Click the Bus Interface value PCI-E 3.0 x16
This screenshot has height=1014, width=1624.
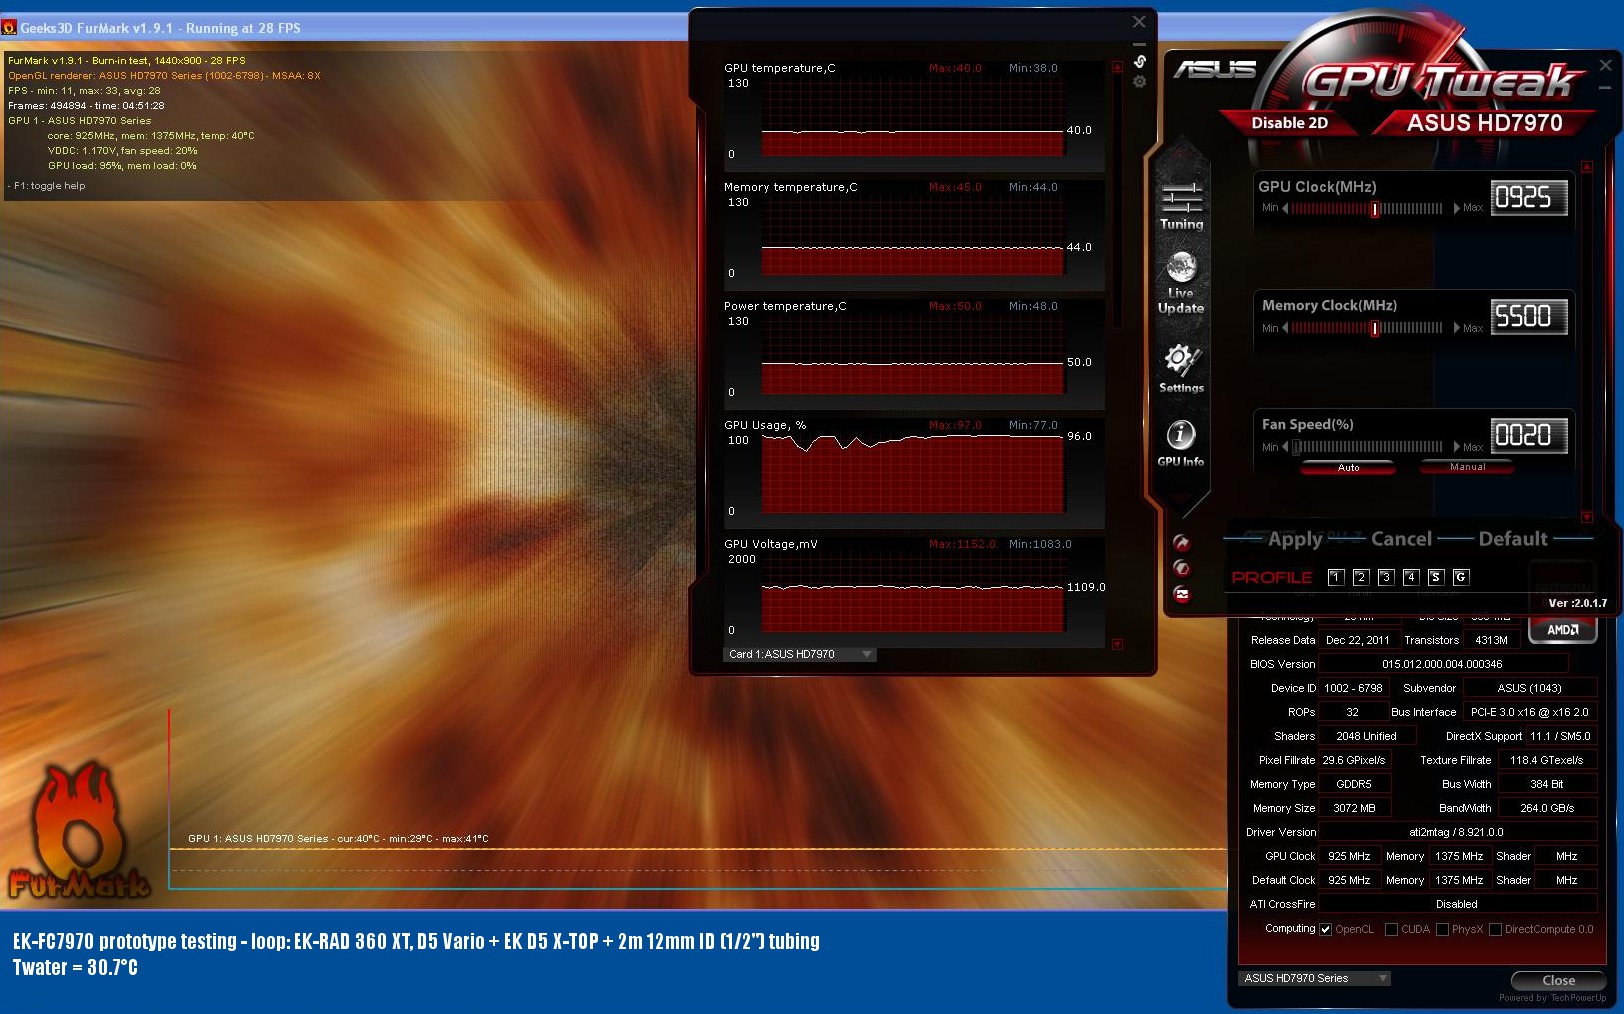tap(1529, 712)
